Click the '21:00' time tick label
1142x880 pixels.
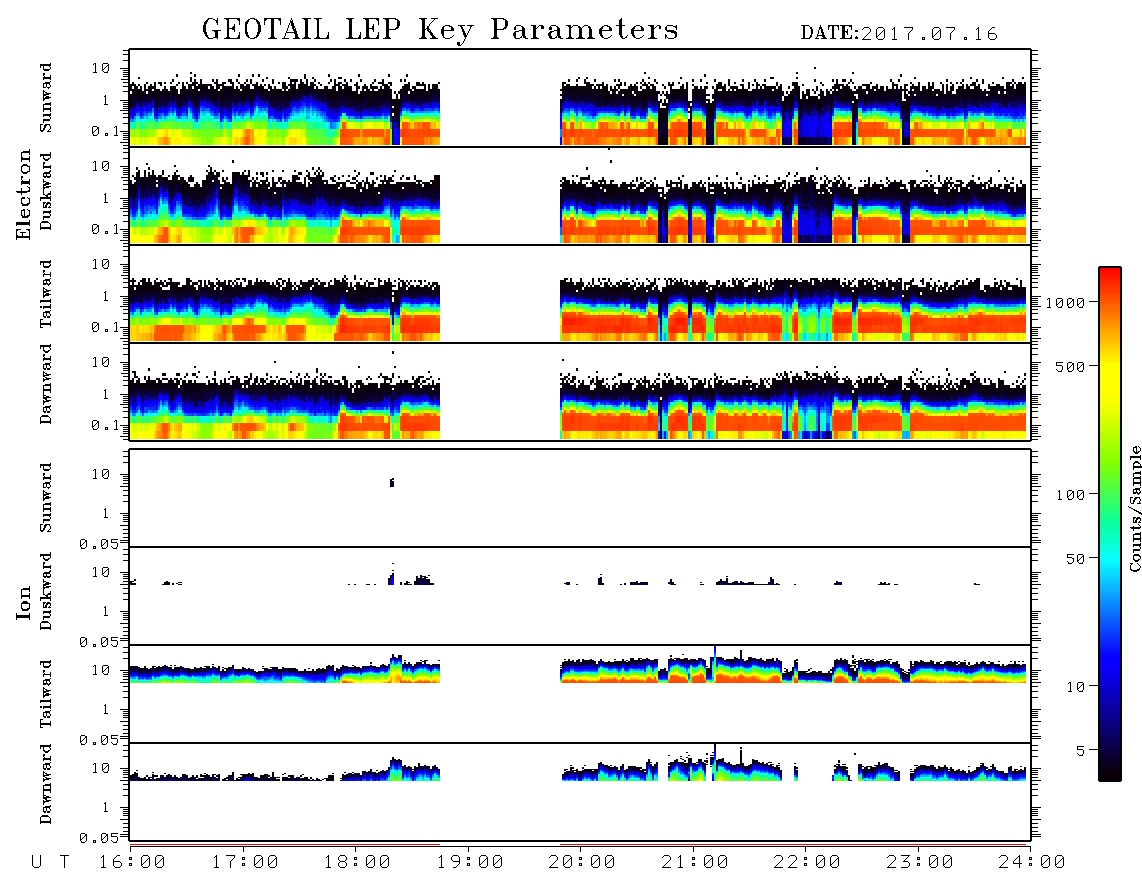click(695, 863)
